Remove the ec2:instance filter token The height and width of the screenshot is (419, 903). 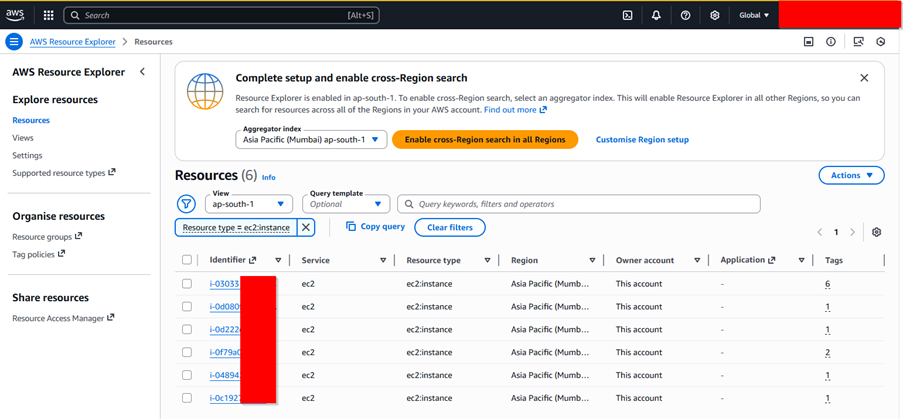pyautogui.click(x=306, y=227)
